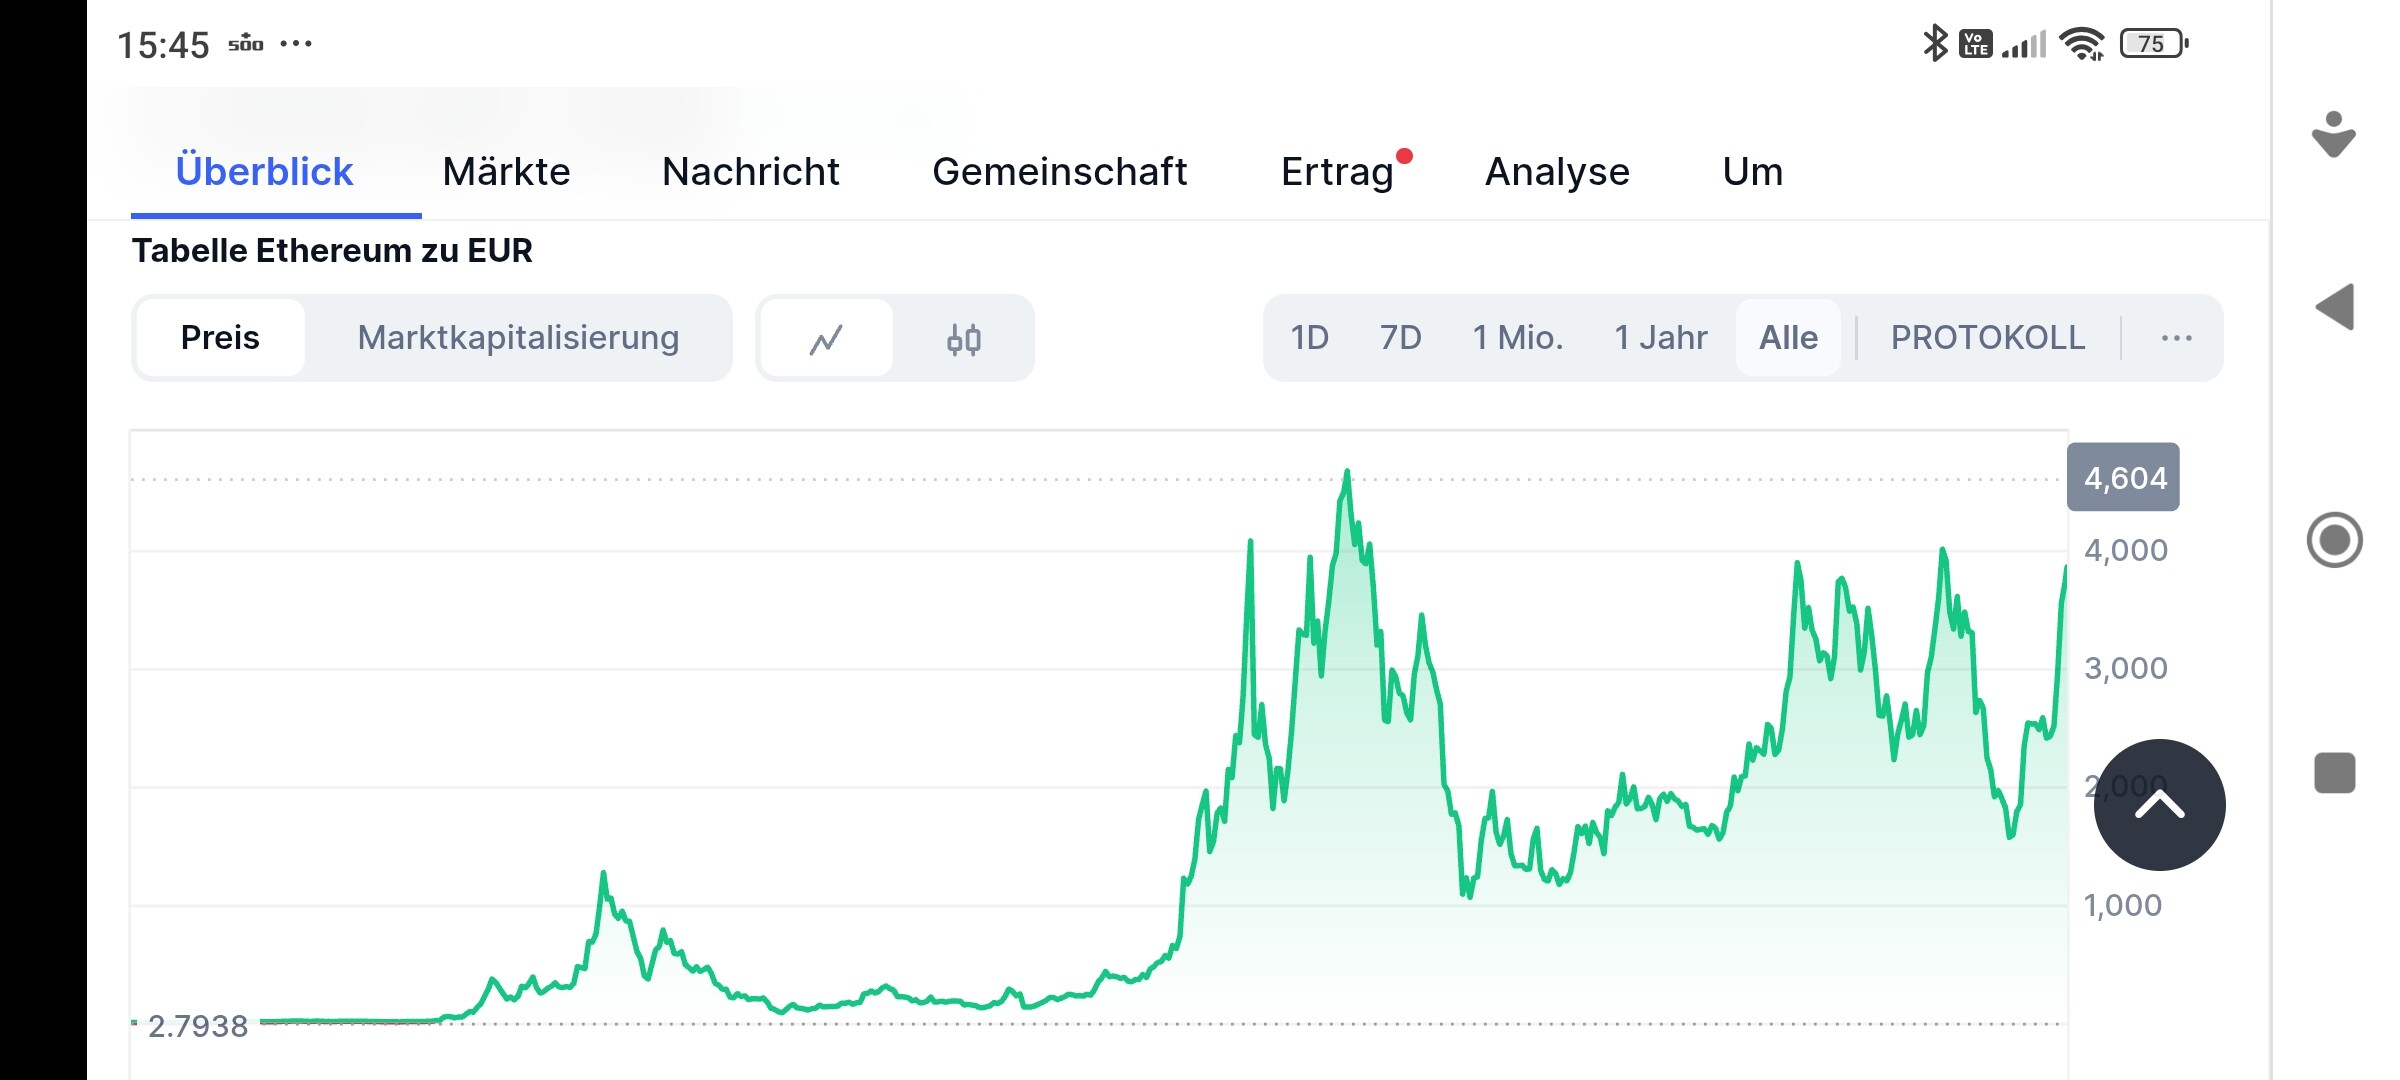Viewport: 2400px width, 1080px height.
Task: Set chart range to 1 Jahr
Action: (1660, 338)
